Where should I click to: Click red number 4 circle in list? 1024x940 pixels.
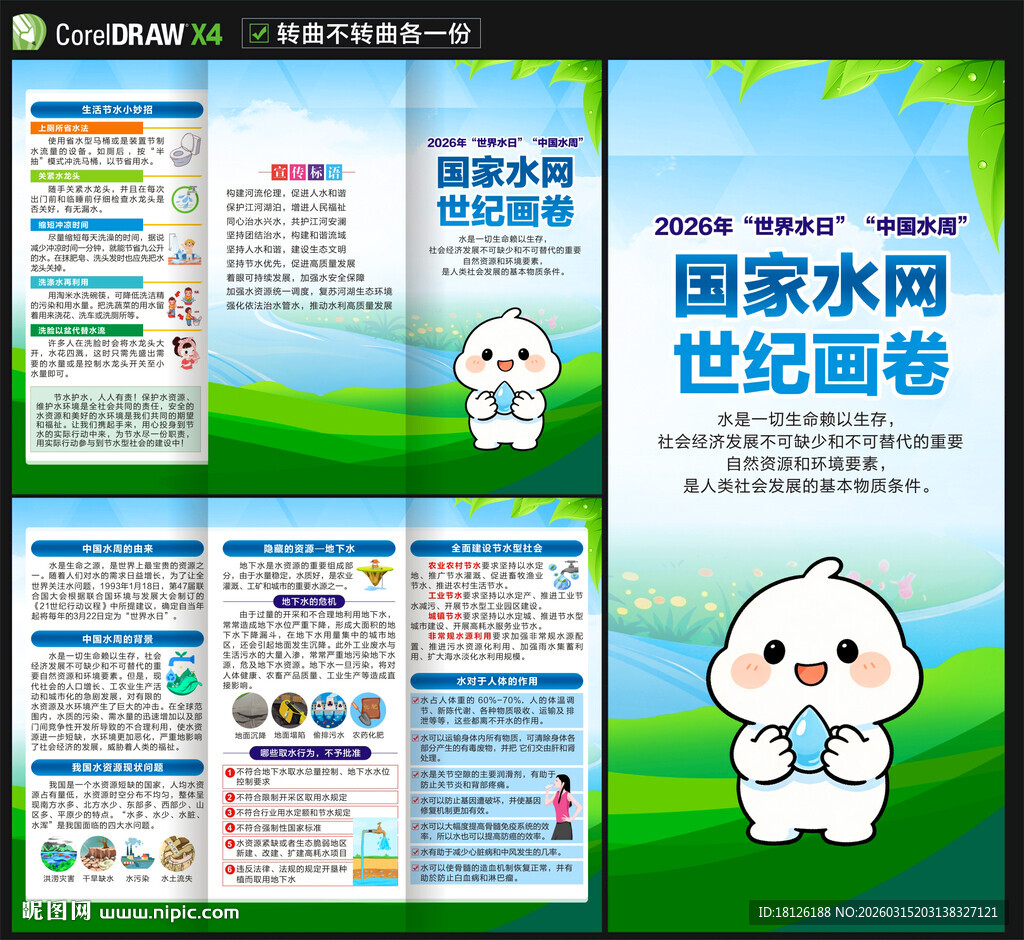tap(230, 828)
